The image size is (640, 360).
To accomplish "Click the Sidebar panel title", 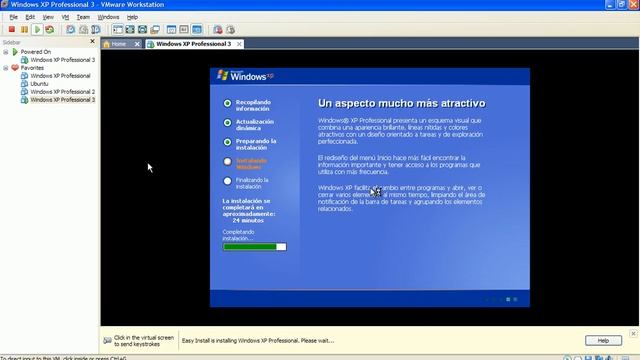I will point(11,42).
